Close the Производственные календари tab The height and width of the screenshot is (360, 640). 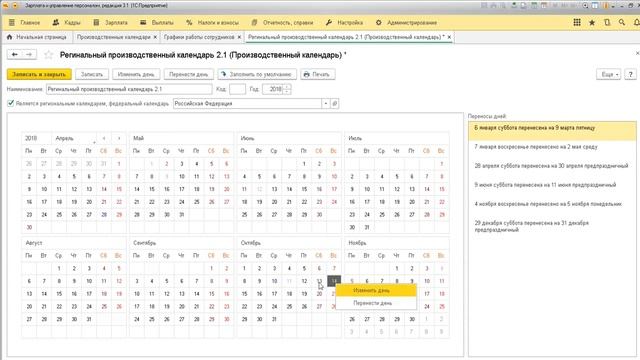155,37
